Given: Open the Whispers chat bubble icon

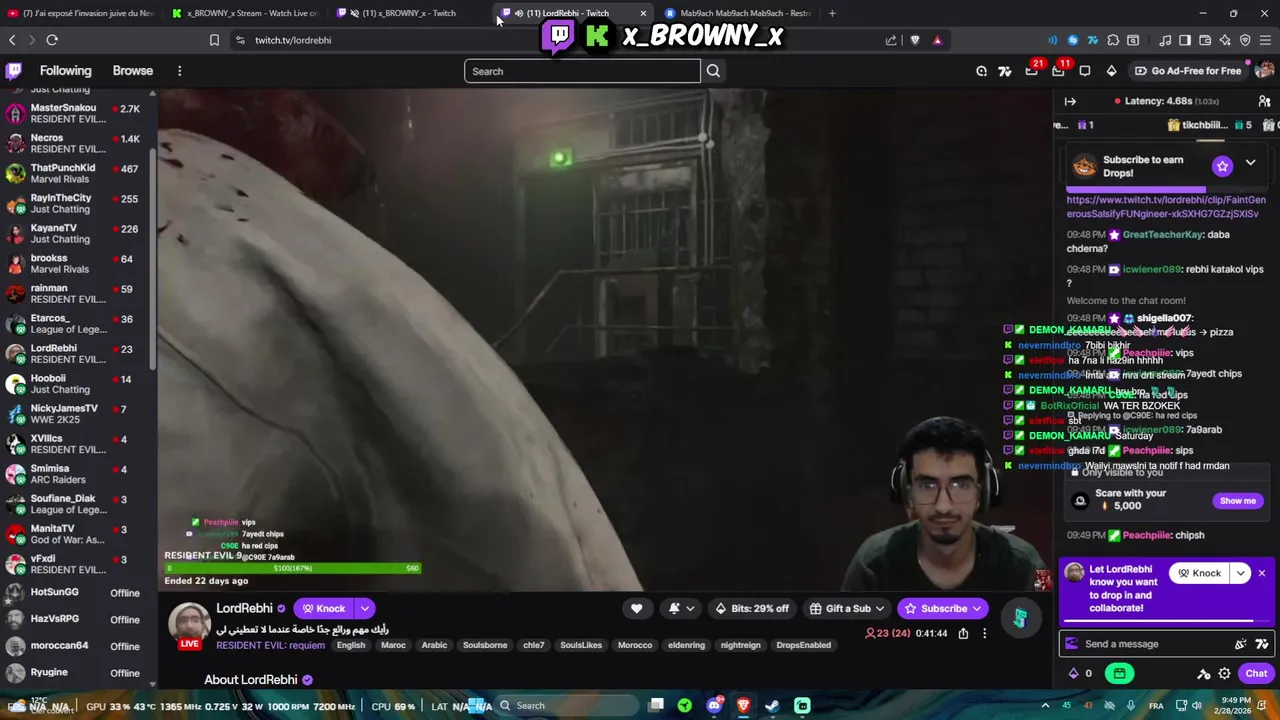Looking at the screenshot, I should coord(1085,71).
